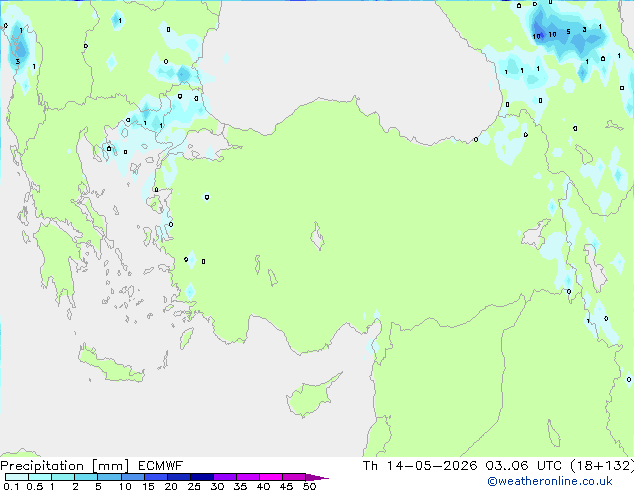This screenshot has width=634, height=490.
Task: Click the legend's purple arrow tip past 50
Action: (x=317, y=478)
